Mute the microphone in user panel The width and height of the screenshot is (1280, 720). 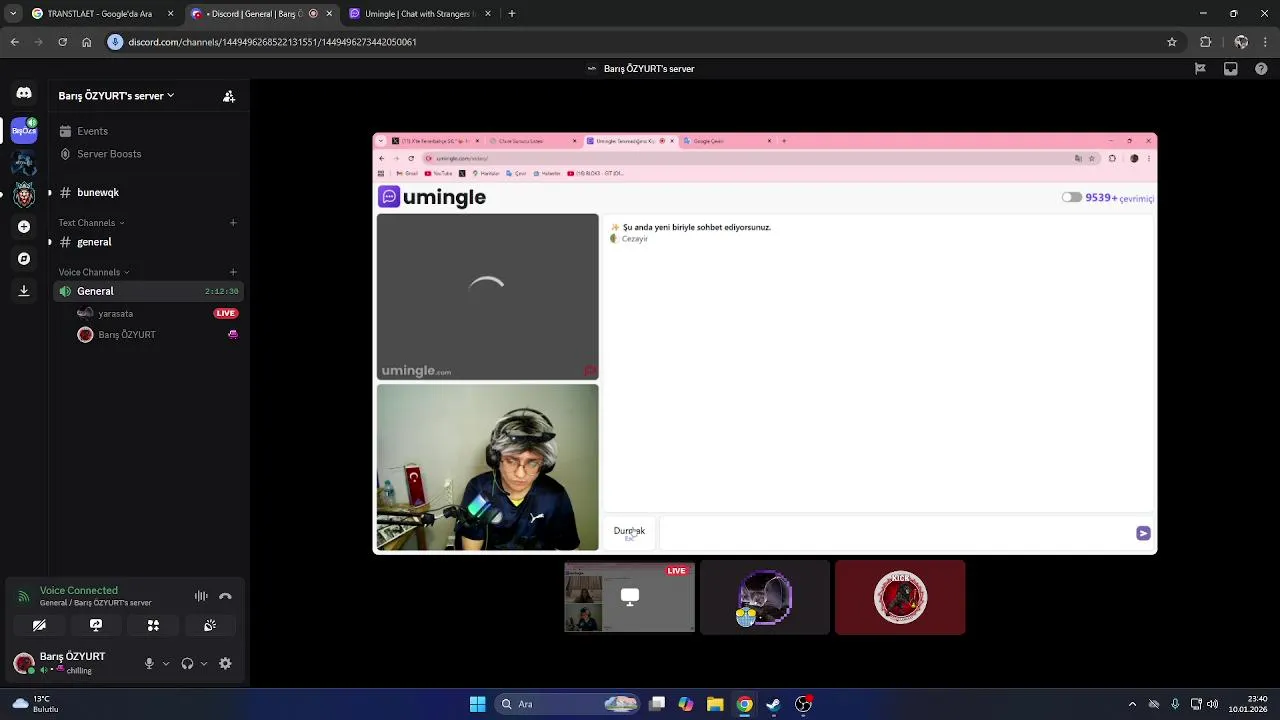[149, 663]
